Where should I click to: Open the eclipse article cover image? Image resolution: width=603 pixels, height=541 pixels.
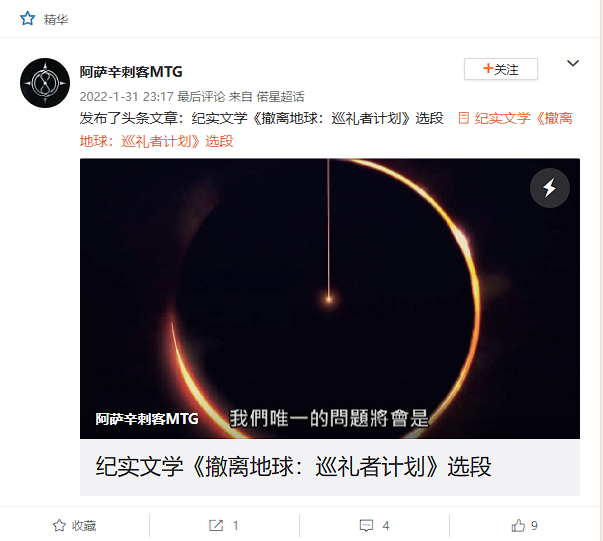(x=330, y=298)
